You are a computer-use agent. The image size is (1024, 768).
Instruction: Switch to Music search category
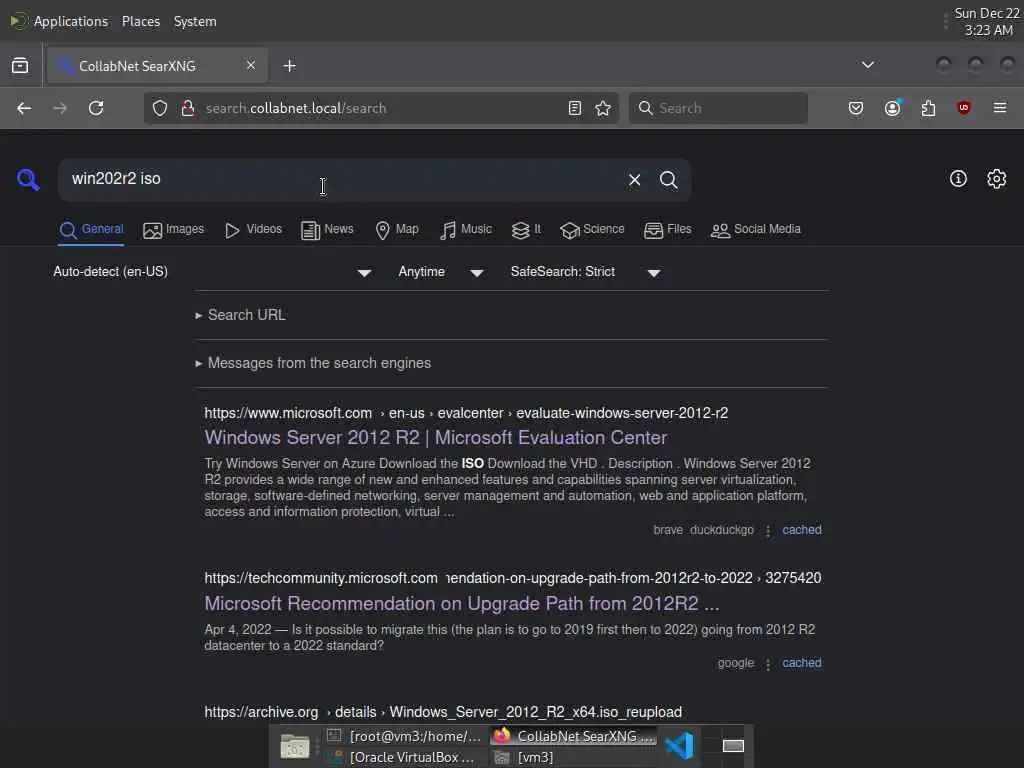[466, 230]
